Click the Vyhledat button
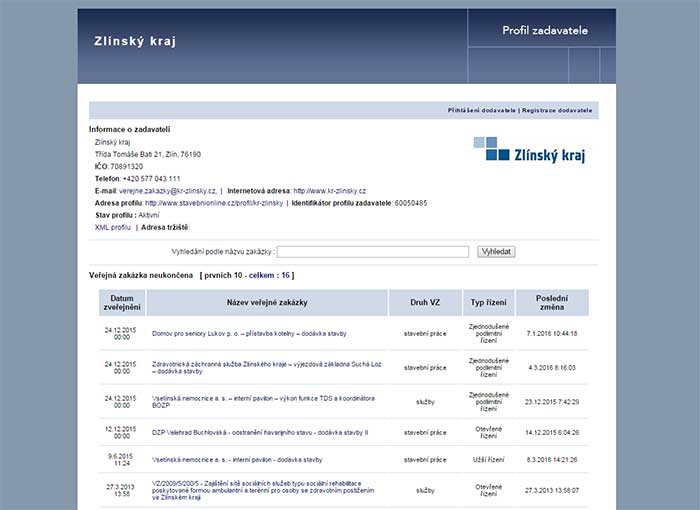Image resolution: width=700 pixels, height=510 pixels. click(x=496, y=252)
